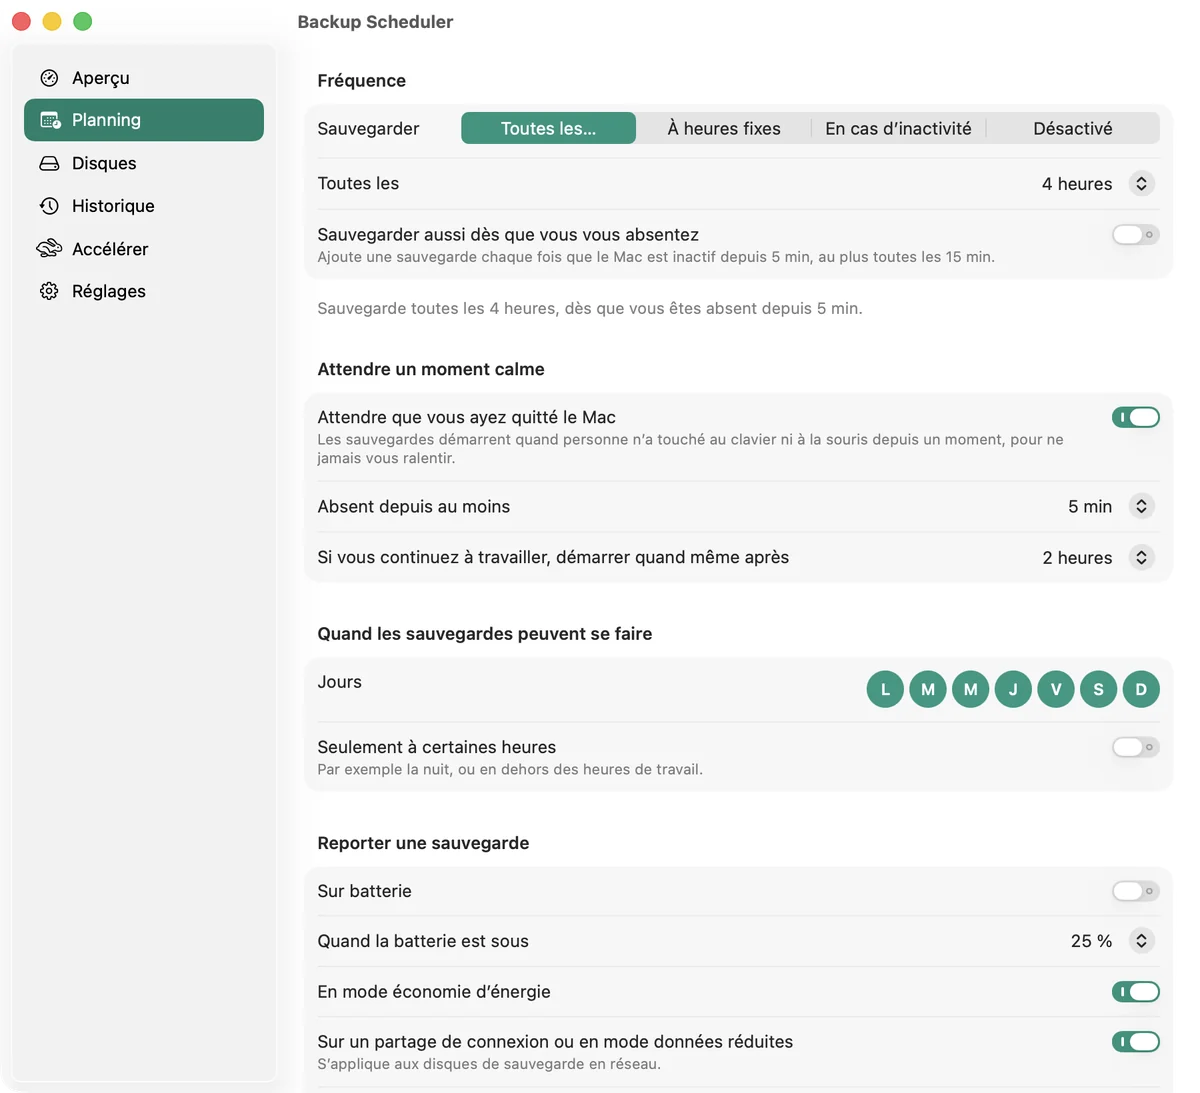Image resolution: width=1200 pixels, height=1093 pixels.
Task: Click the Disques drive icon
Action: [49, 163]
